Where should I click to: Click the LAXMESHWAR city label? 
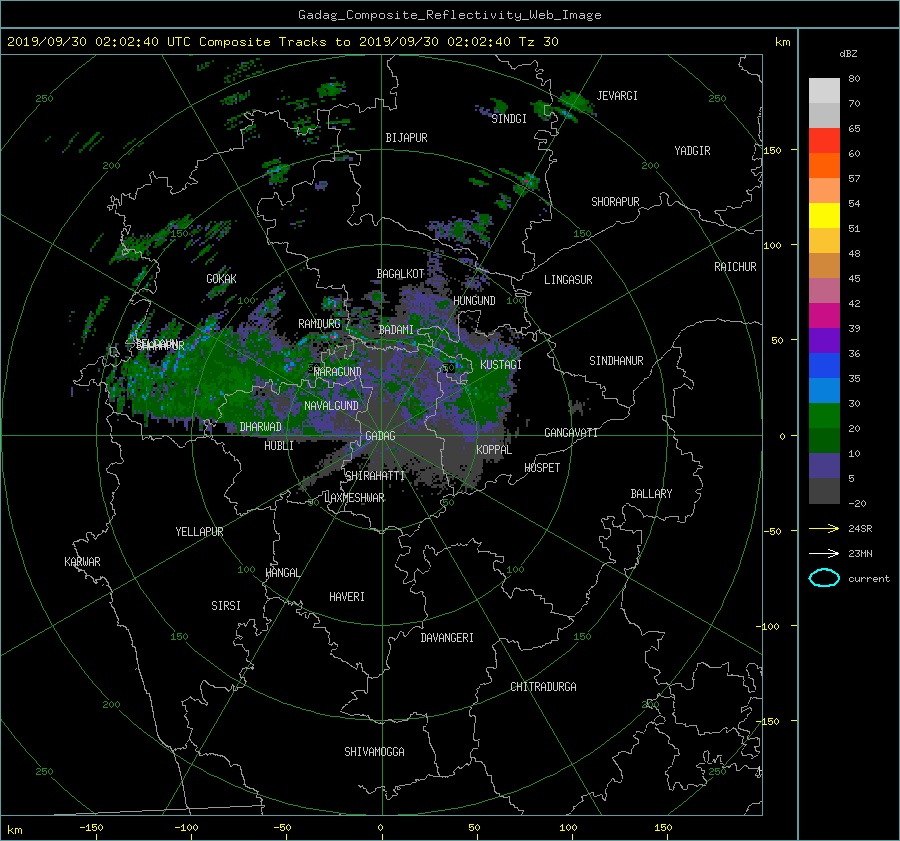[x=354, y=498]
